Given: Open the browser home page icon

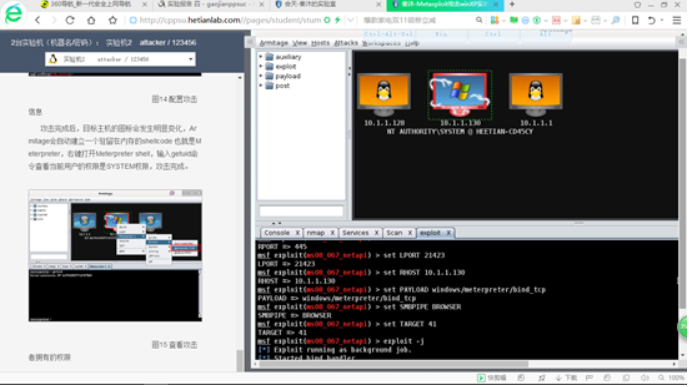Looking at the screenshot, I should coord(91,20).
